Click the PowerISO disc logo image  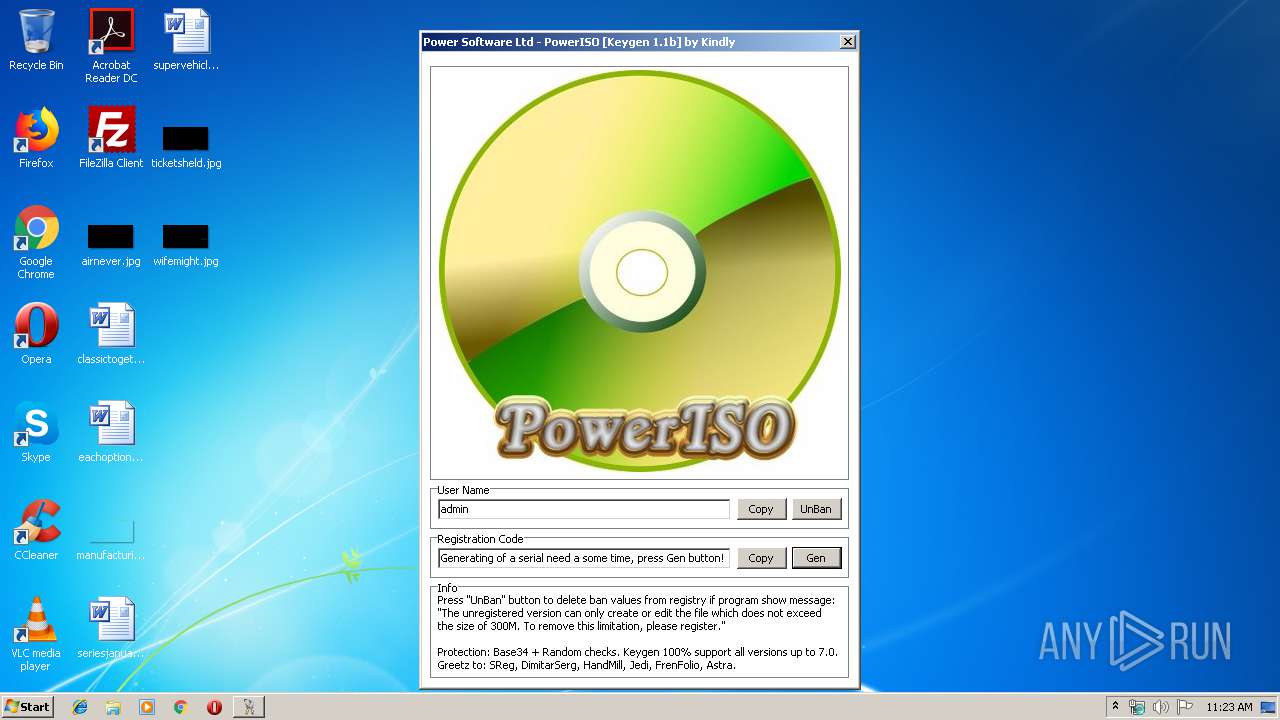[639, 273]
